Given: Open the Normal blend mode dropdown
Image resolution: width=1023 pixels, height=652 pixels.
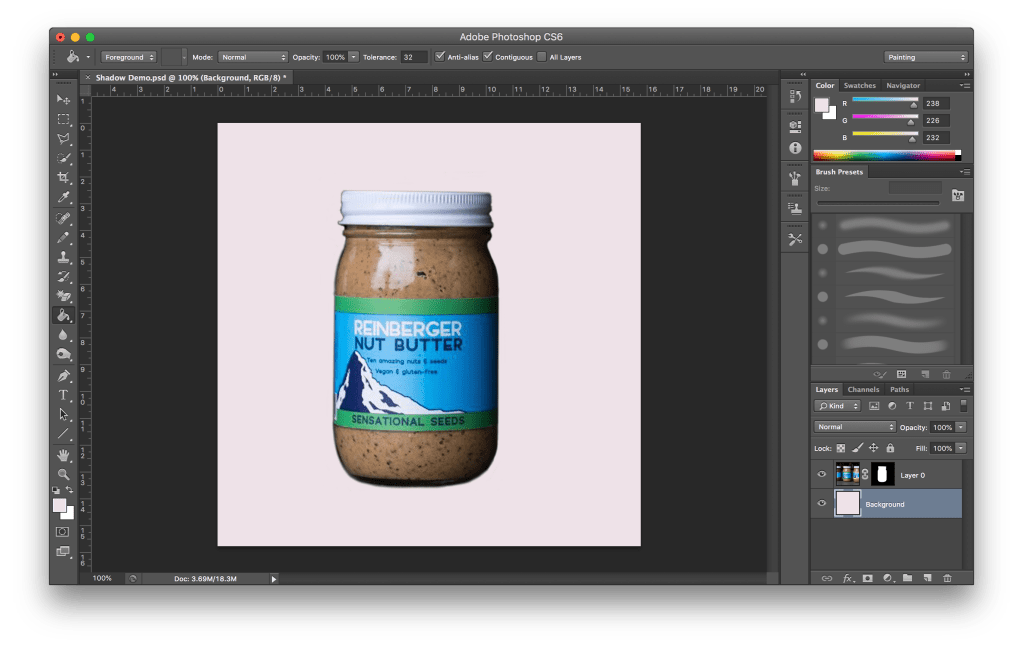Looking at the screenshot, I should pos(855,427).
